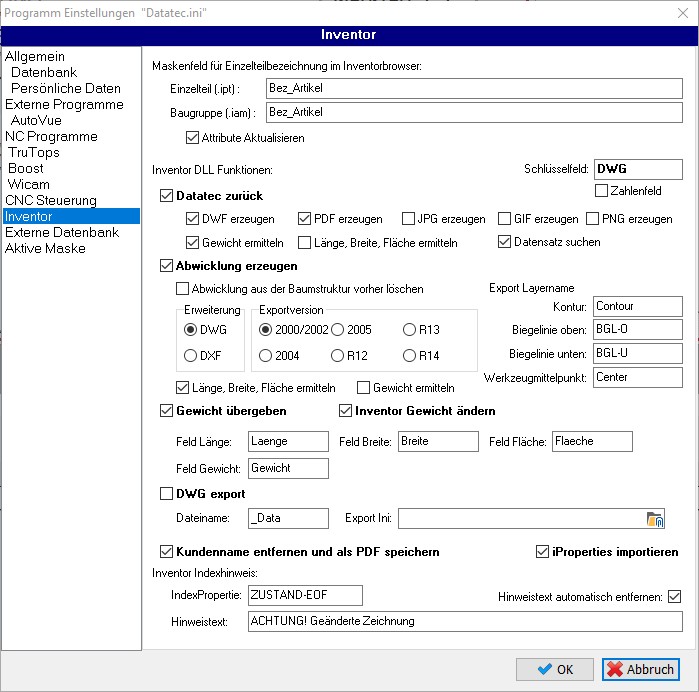The height and width of the screenshot is (692, 699).
Task: Toggle iProperties importieren checkbox
Action: coord(542,552)
